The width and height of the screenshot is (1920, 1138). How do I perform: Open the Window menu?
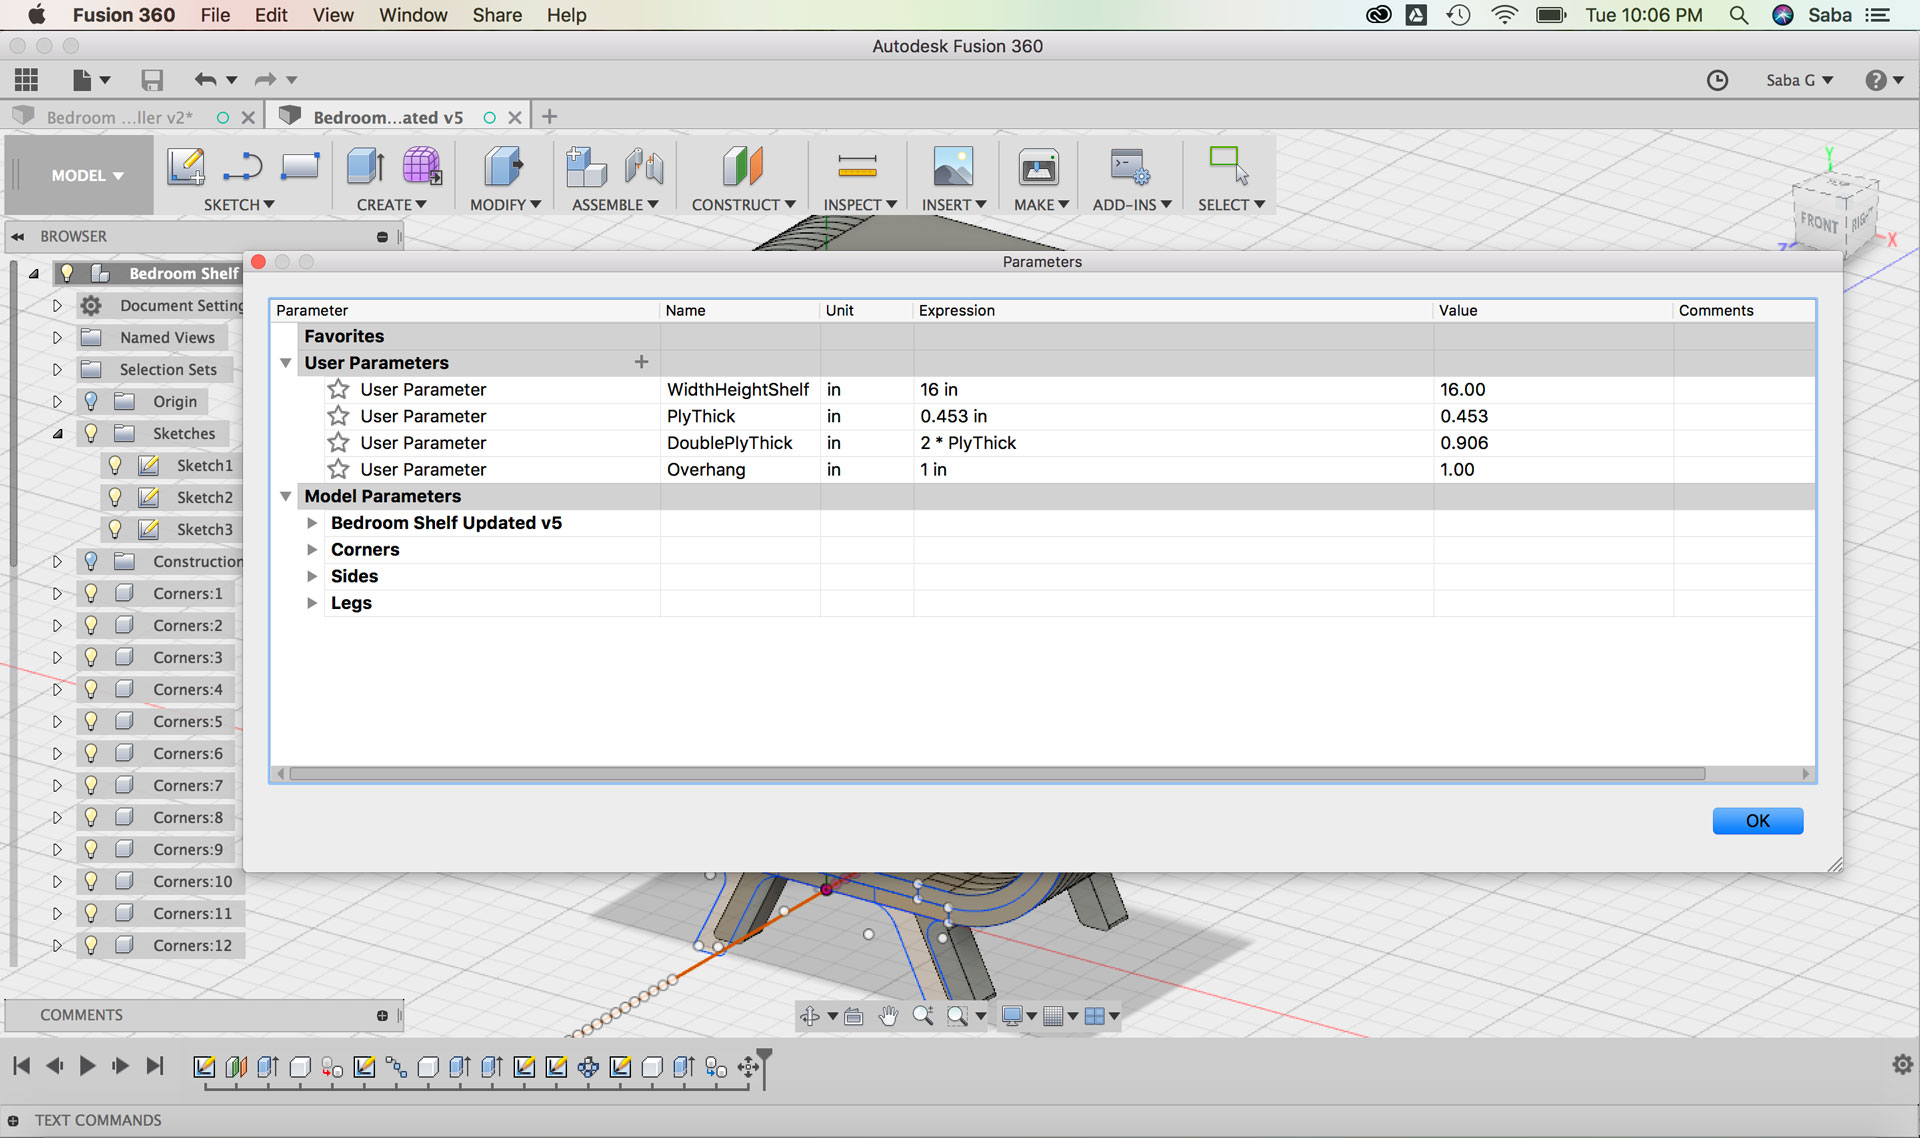(412, 15)
